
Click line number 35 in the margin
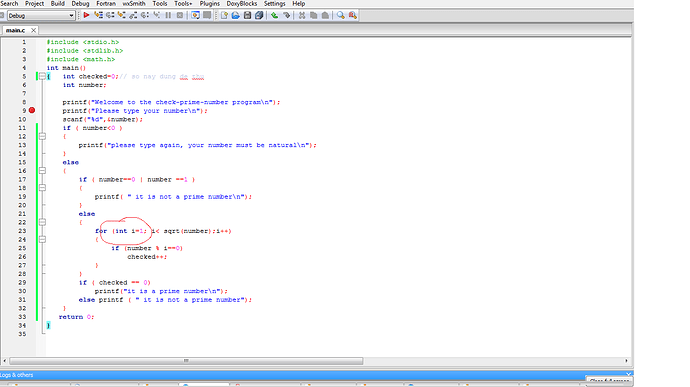pos(22,334)
